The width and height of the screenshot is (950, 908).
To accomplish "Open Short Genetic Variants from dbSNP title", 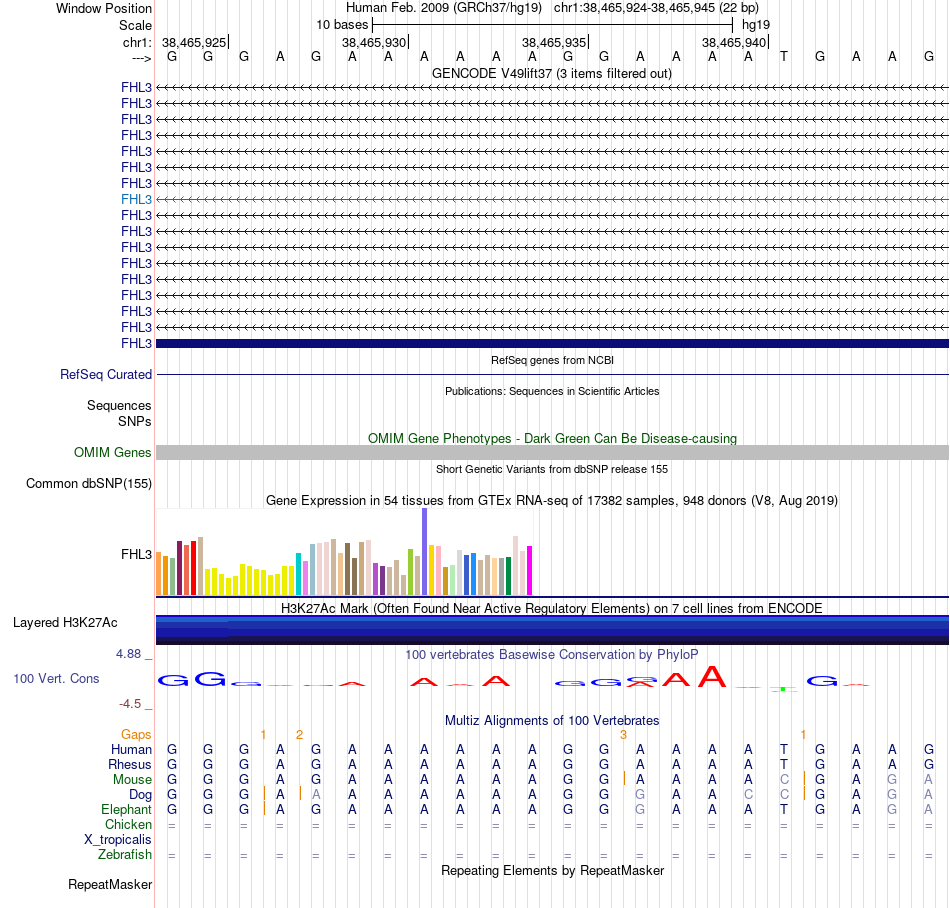I will [x=552, y=469].
